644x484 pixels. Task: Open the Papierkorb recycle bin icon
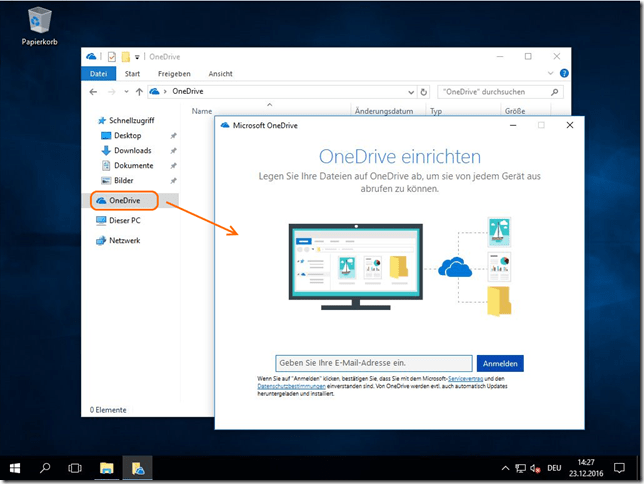tap(41, 22)
